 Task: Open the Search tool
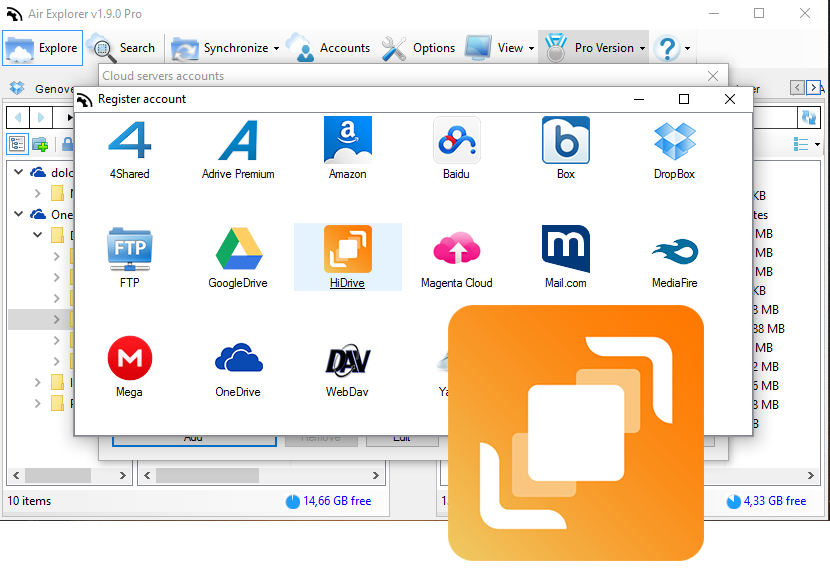(124, 48)
